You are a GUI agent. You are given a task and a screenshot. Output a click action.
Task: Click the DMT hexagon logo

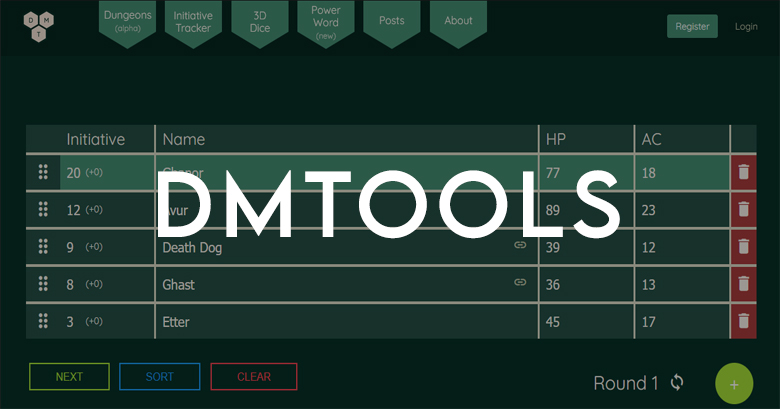point(39,26)
